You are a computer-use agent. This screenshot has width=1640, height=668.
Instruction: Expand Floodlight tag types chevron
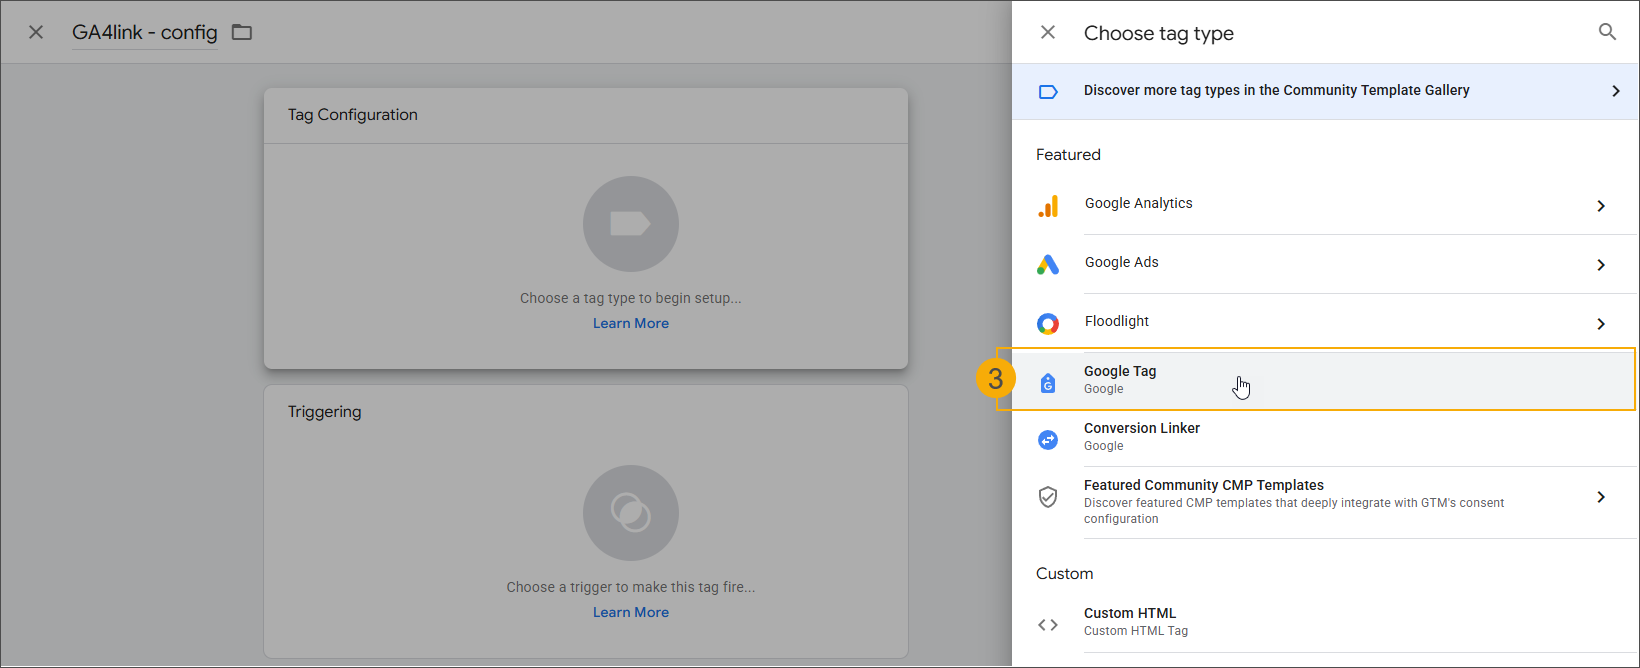[x=1601, y=324]
